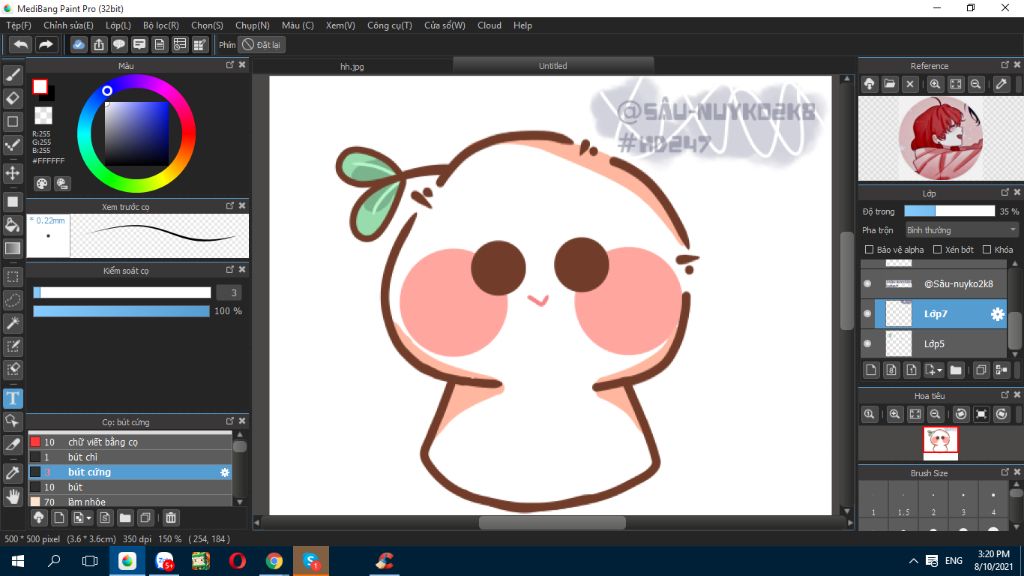Image resolution: width=1024 pixels, height=576 pixels.
Task: Delete brush using trash icon
Action: pos(170,518)
